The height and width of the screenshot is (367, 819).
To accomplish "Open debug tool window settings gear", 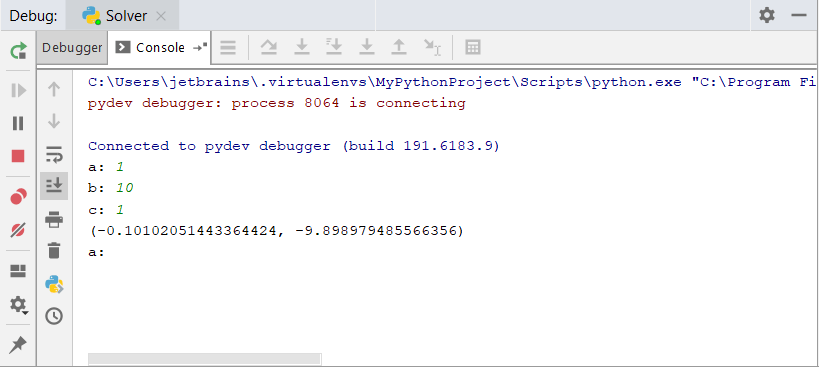I will (x=767, y=15).
